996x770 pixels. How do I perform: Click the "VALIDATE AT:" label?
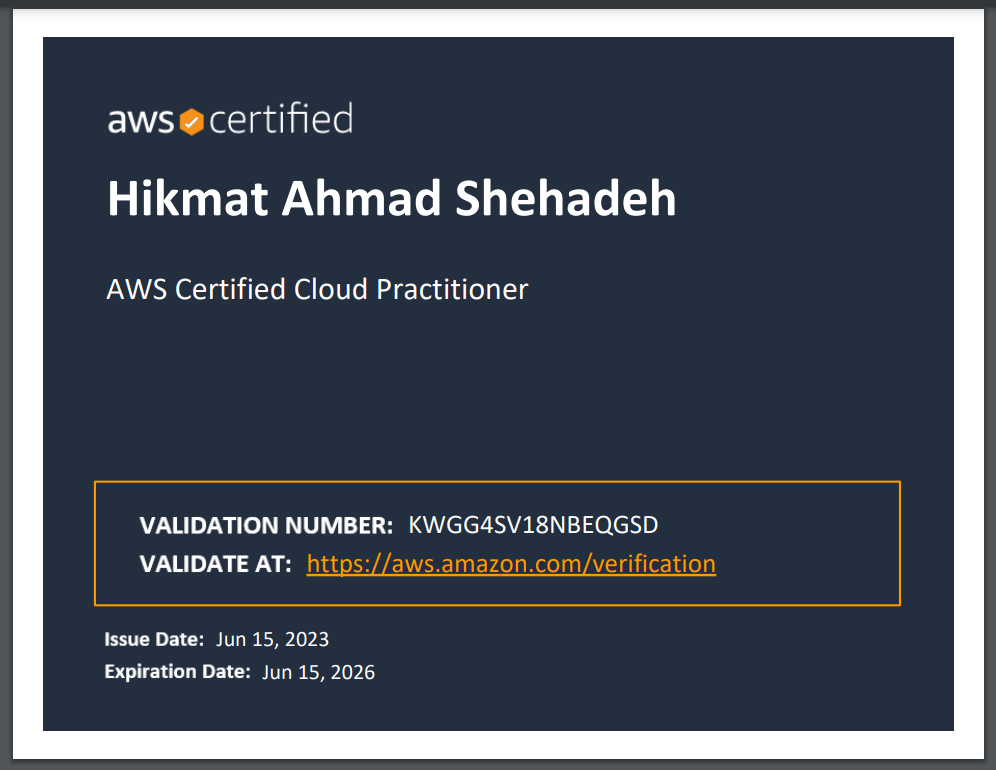coord(216,564)
